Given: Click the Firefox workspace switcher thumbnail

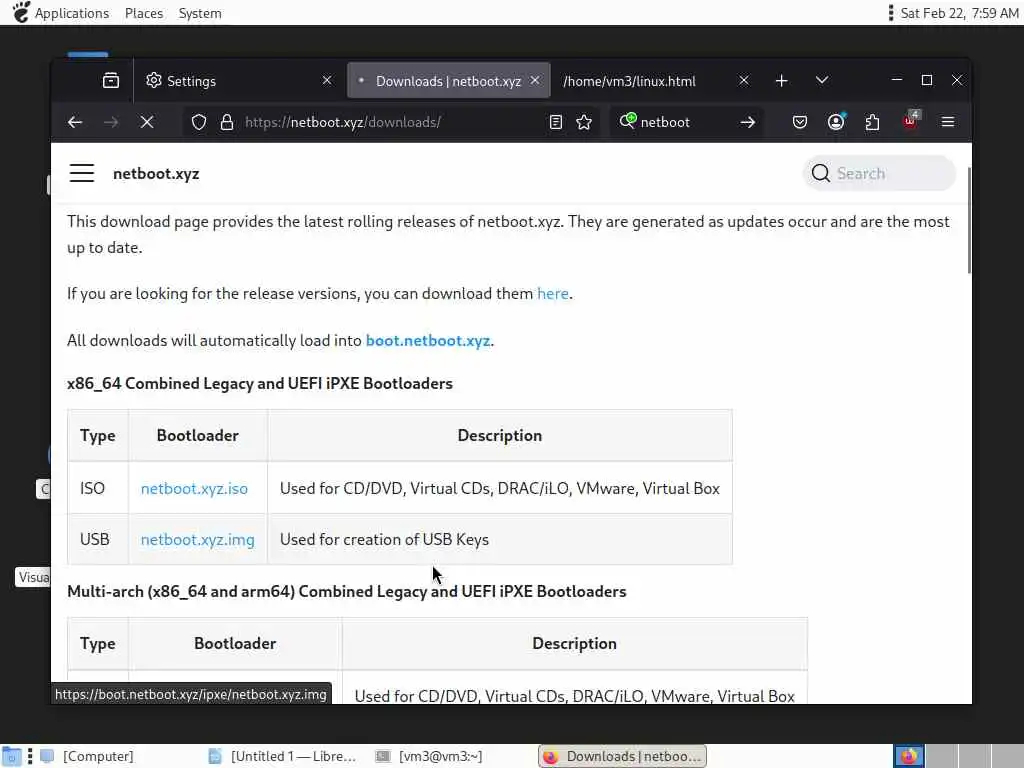Looking at the screenshot, I should [909, 756].
